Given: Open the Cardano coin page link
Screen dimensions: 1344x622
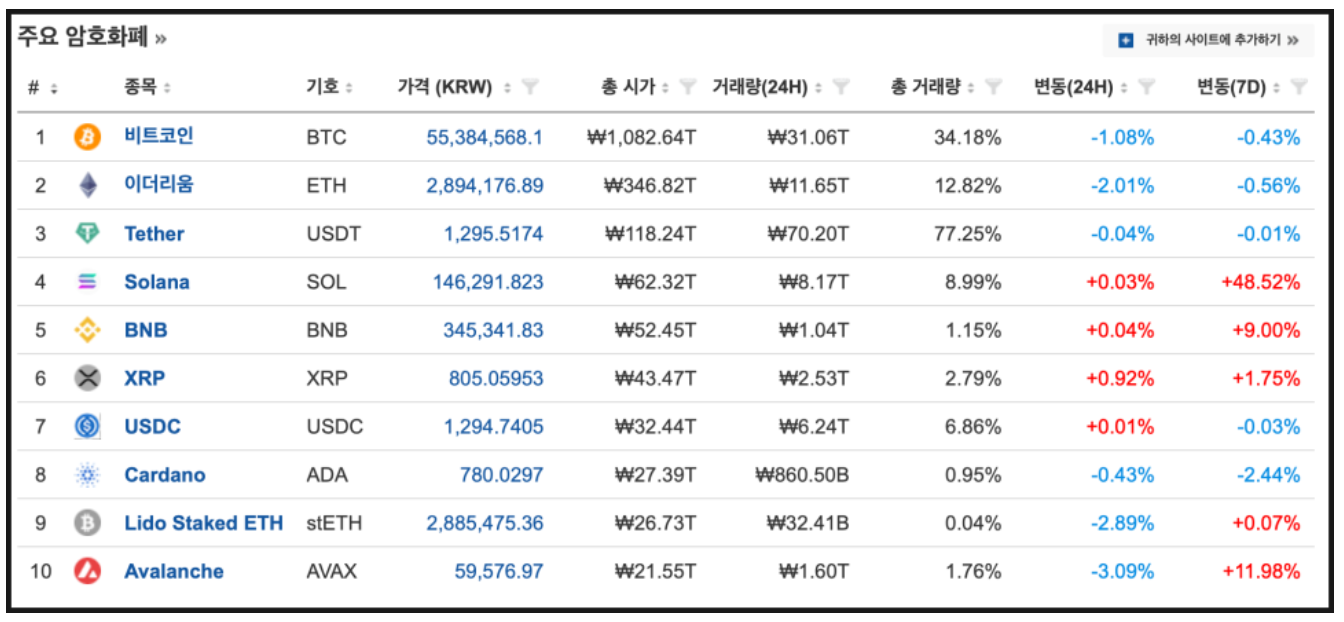Looking at the screenshot, I should tap(165, 475).
